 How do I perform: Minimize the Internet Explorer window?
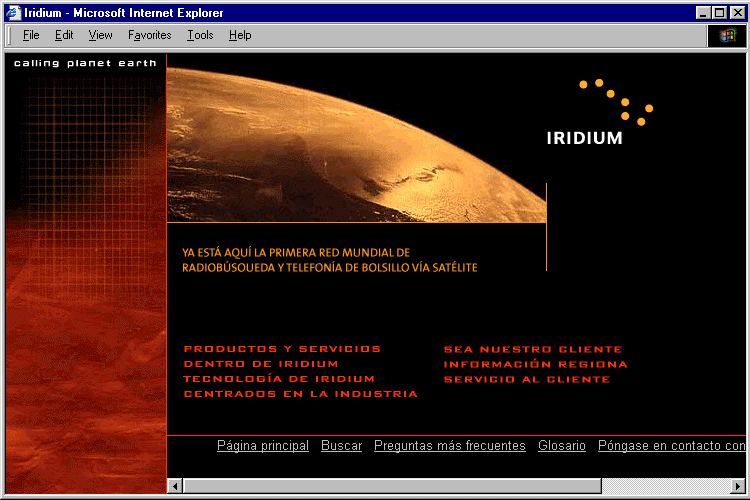click(x=702, y=13)
